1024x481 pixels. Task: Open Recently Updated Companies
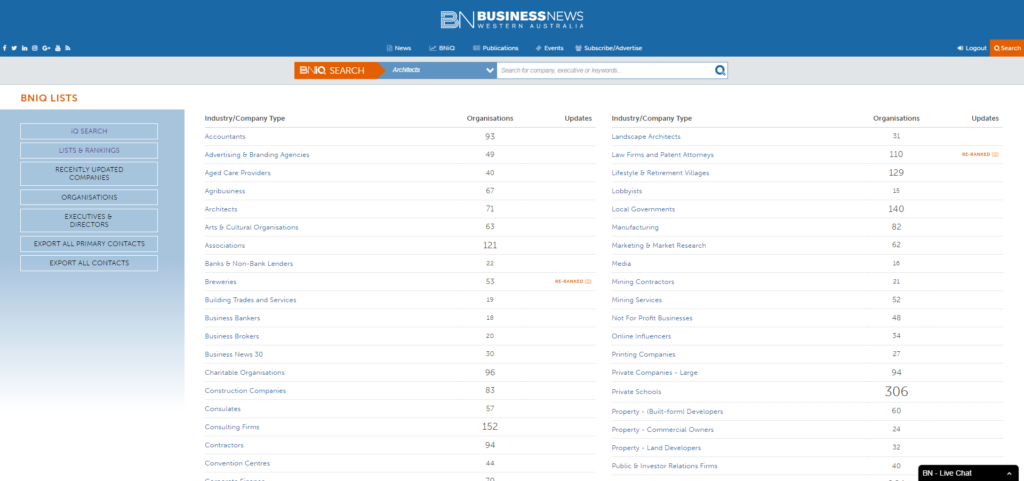[x=89, y=174]
